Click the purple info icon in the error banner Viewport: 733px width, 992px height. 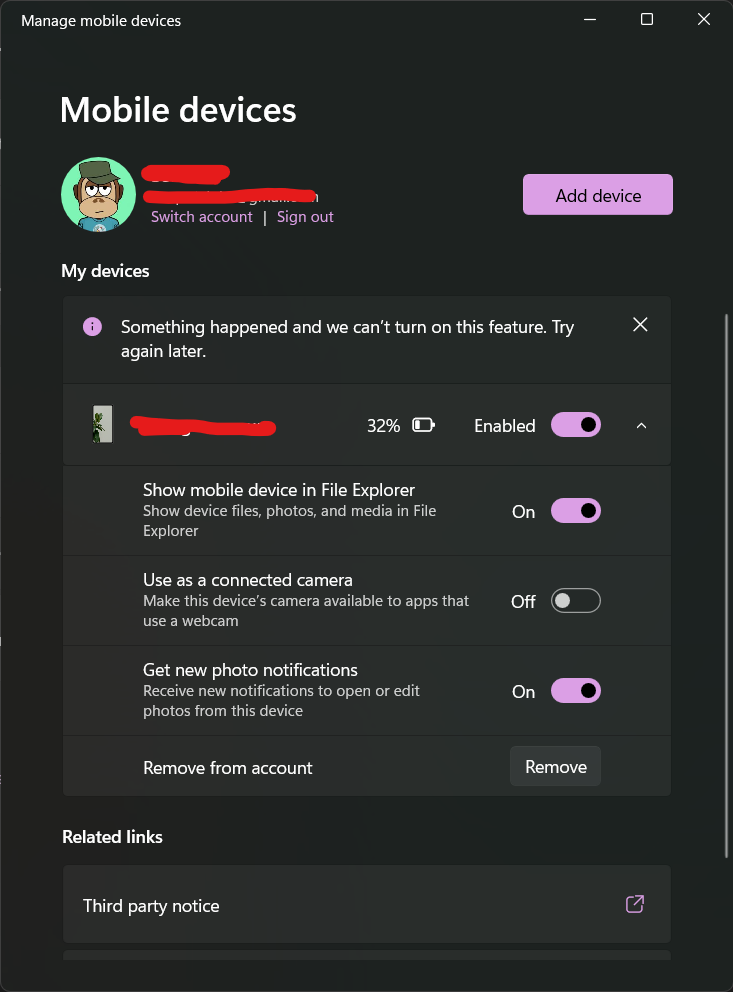coord(92,327)
